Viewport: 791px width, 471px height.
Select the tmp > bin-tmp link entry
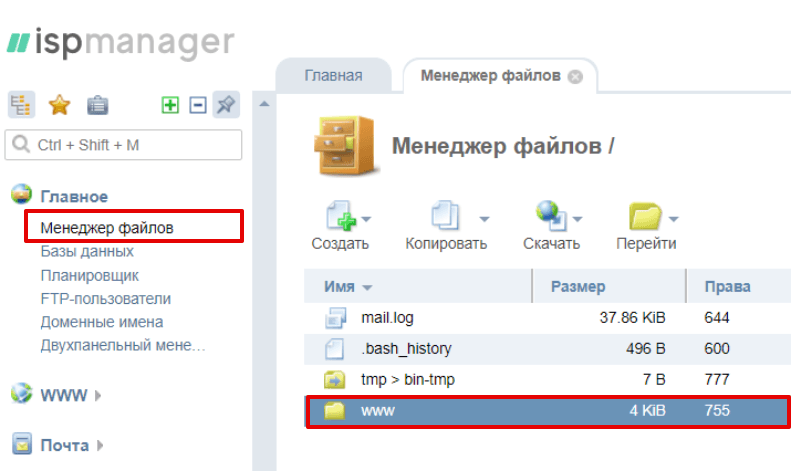pos(408,379)
